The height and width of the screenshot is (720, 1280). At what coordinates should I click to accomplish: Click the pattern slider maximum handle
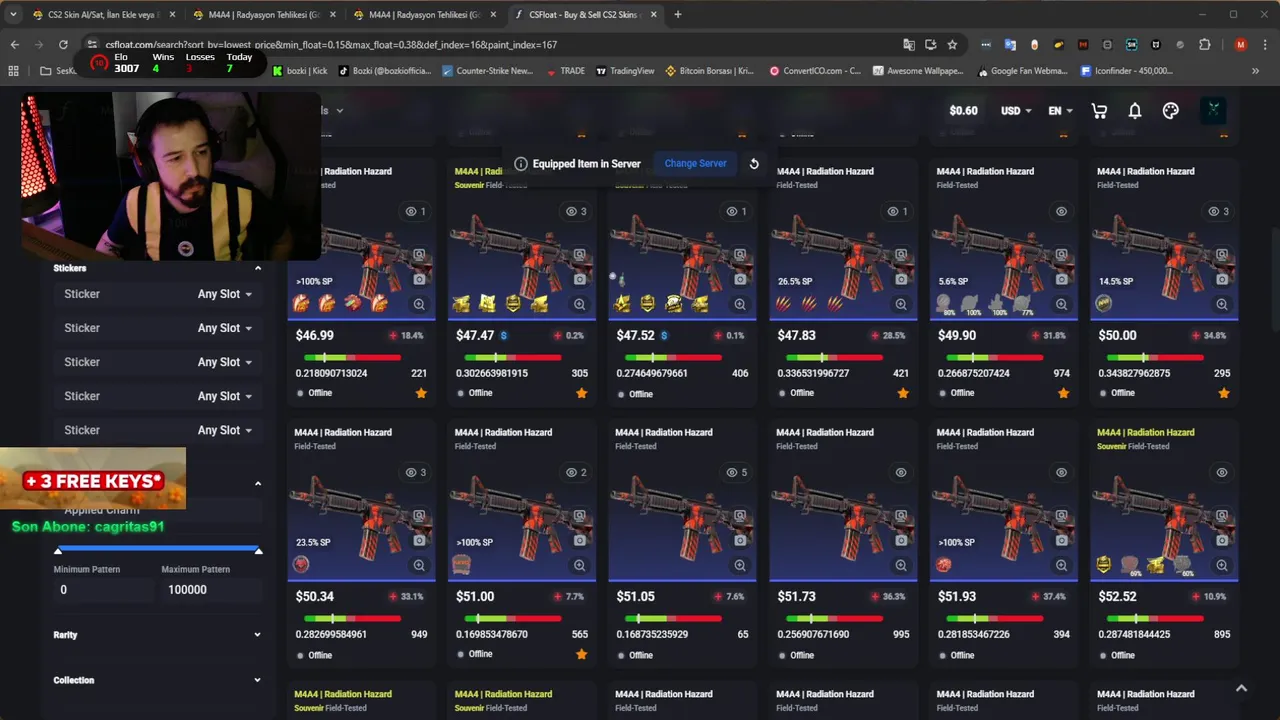point(258,551)
